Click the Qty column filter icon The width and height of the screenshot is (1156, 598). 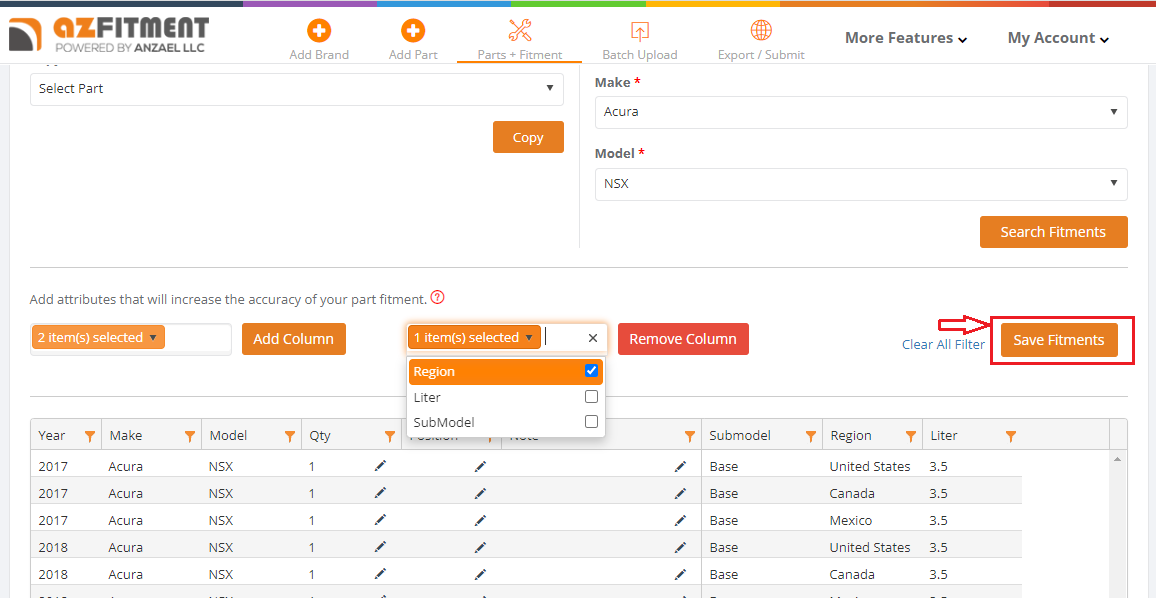coord(390,437)
